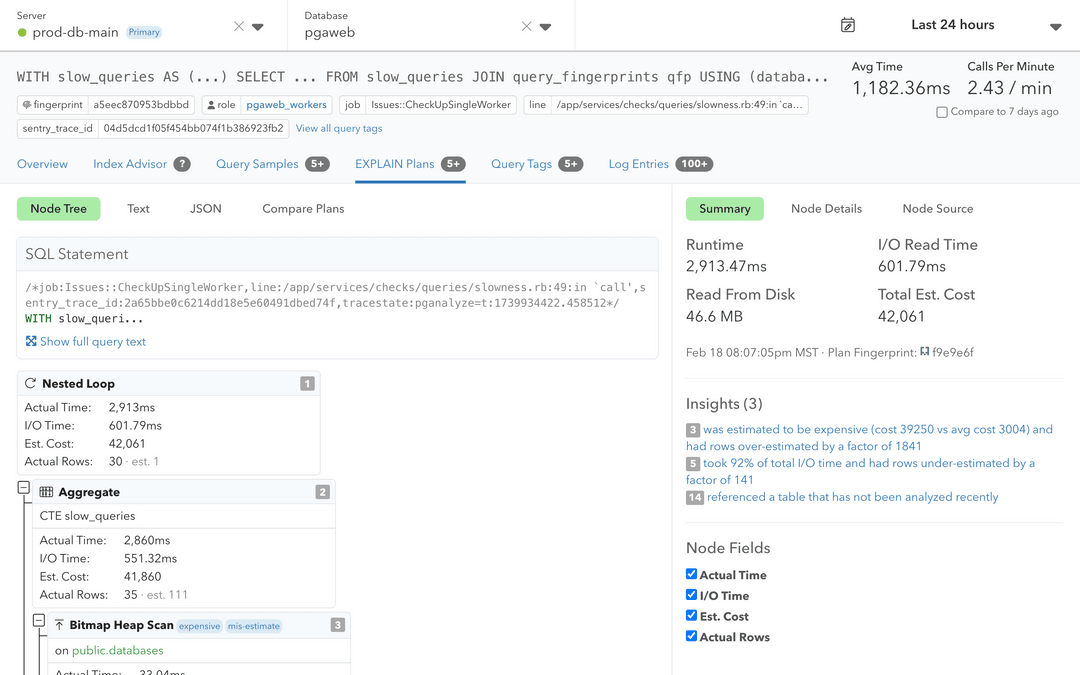Click View all query tags link
Screen dimensions: 1080x675
point(339,128)
